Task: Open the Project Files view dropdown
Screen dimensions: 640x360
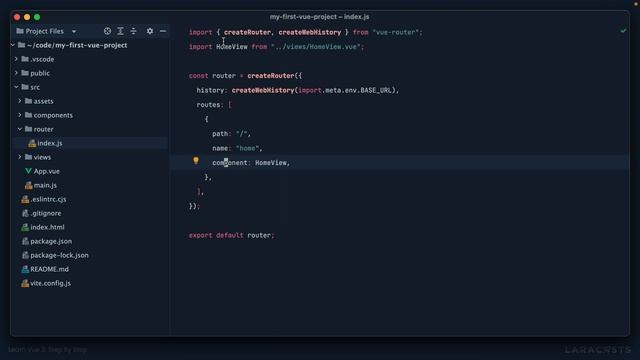Action: point(74,31)
